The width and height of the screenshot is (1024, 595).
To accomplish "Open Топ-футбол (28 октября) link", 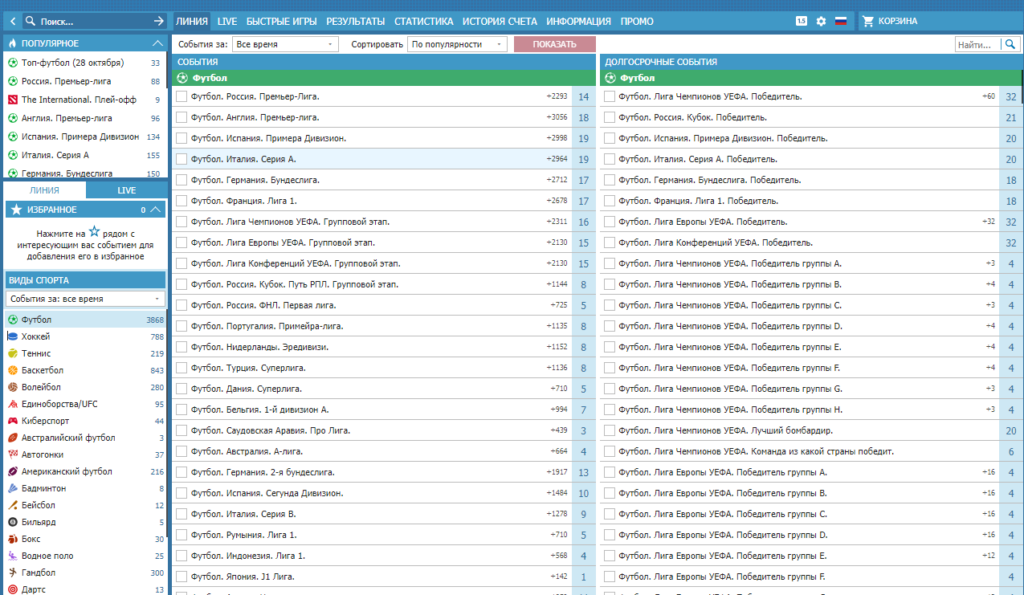I will pos(72,63).
